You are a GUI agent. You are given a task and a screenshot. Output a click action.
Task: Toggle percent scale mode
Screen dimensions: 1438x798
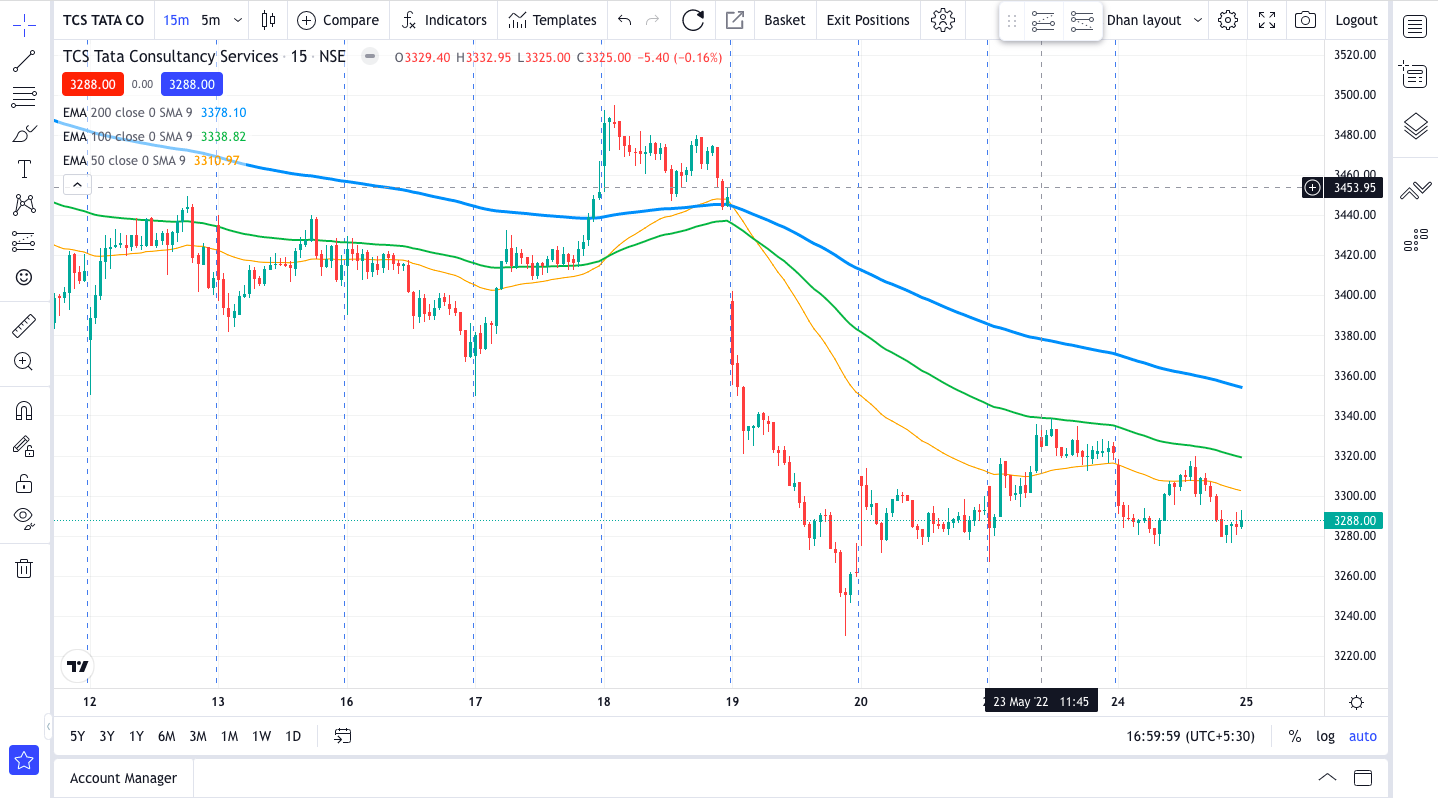1295,736
